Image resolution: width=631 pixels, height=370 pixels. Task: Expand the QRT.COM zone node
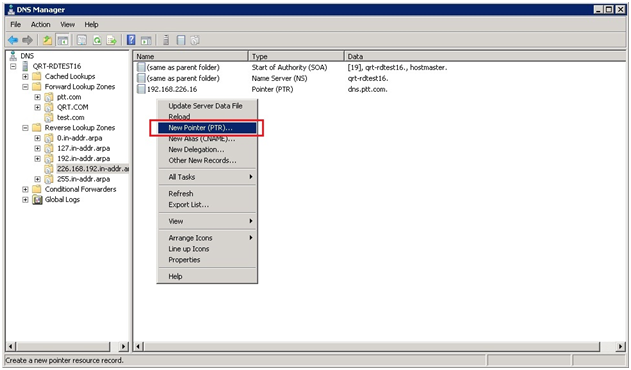pos(37,107)
